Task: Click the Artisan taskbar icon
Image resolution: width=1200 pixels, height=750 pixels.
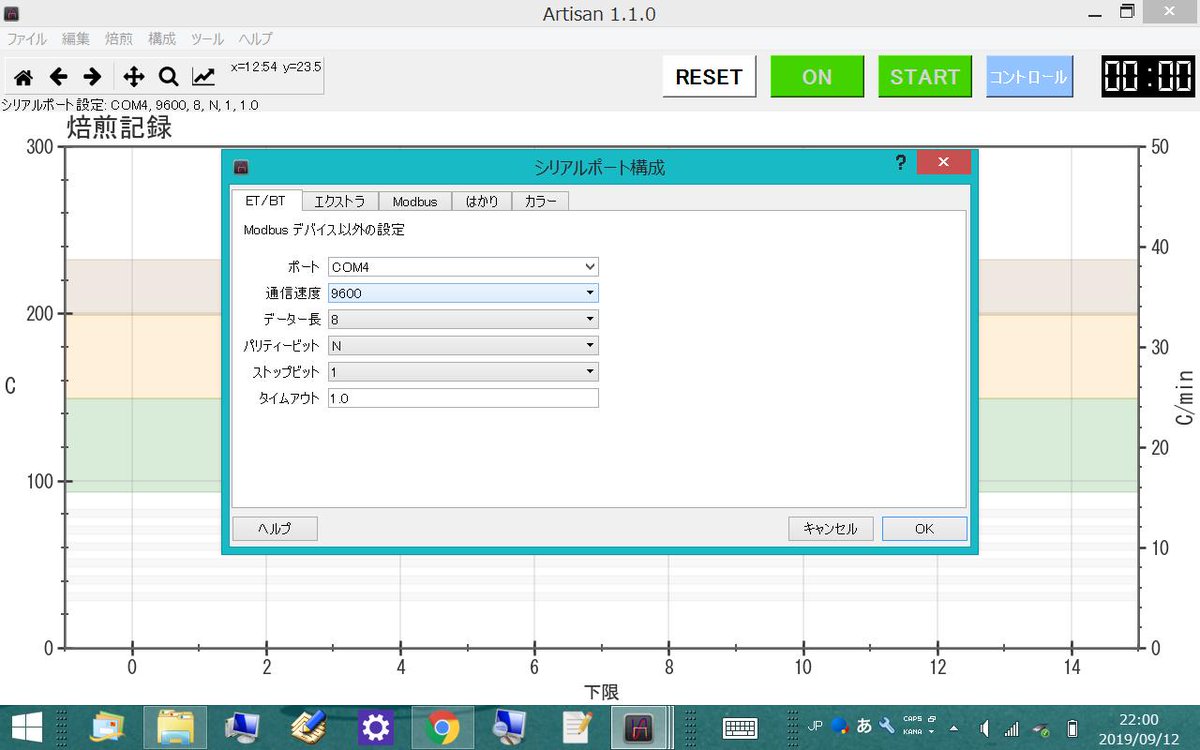Action: pyautogui.click(x=640, y=727)
